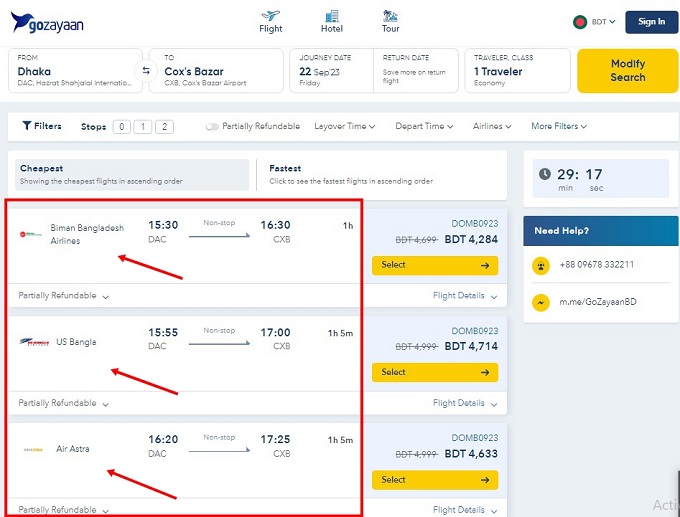The image size is (680, 517).
Task: Click the Filters funnel icon
Action: coord(26,126)
